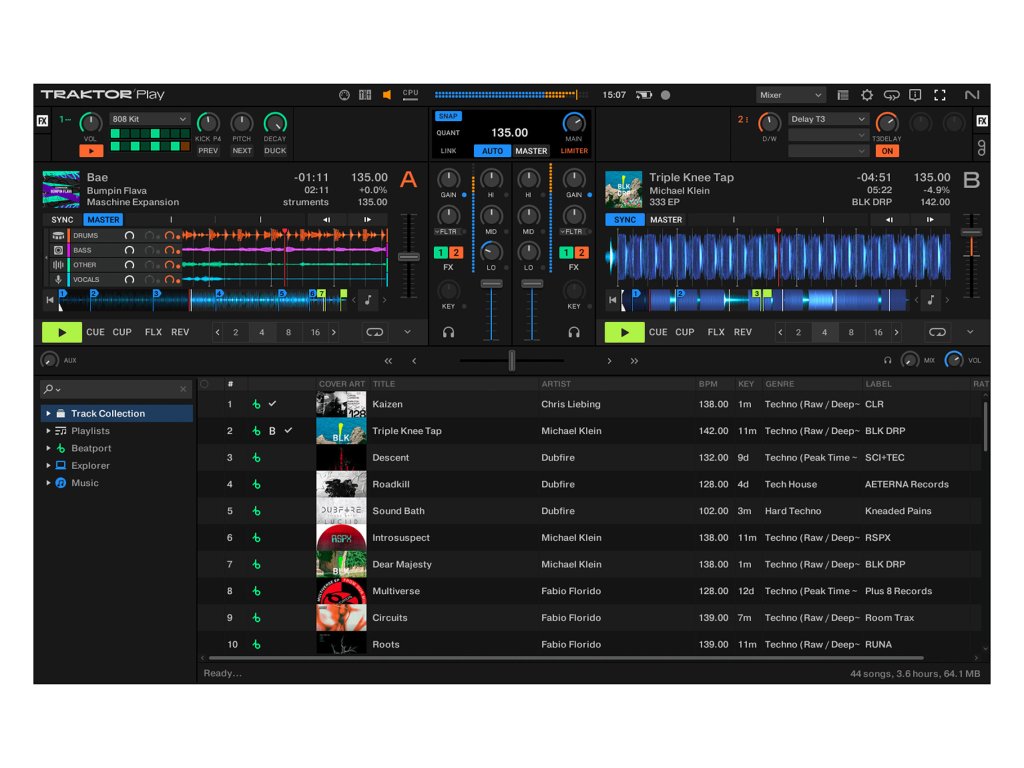
Task: Click headphone cue icon for Deck A
Action: pos(449,332)
